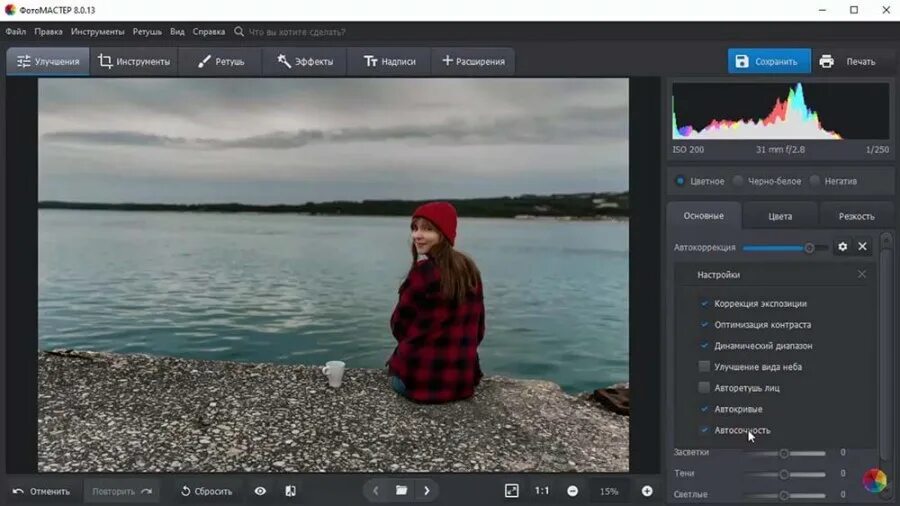Click the eye preview original icon
The width and height of the screenshot is (900, 506).
pyautogui.click(x=260, y=491)
